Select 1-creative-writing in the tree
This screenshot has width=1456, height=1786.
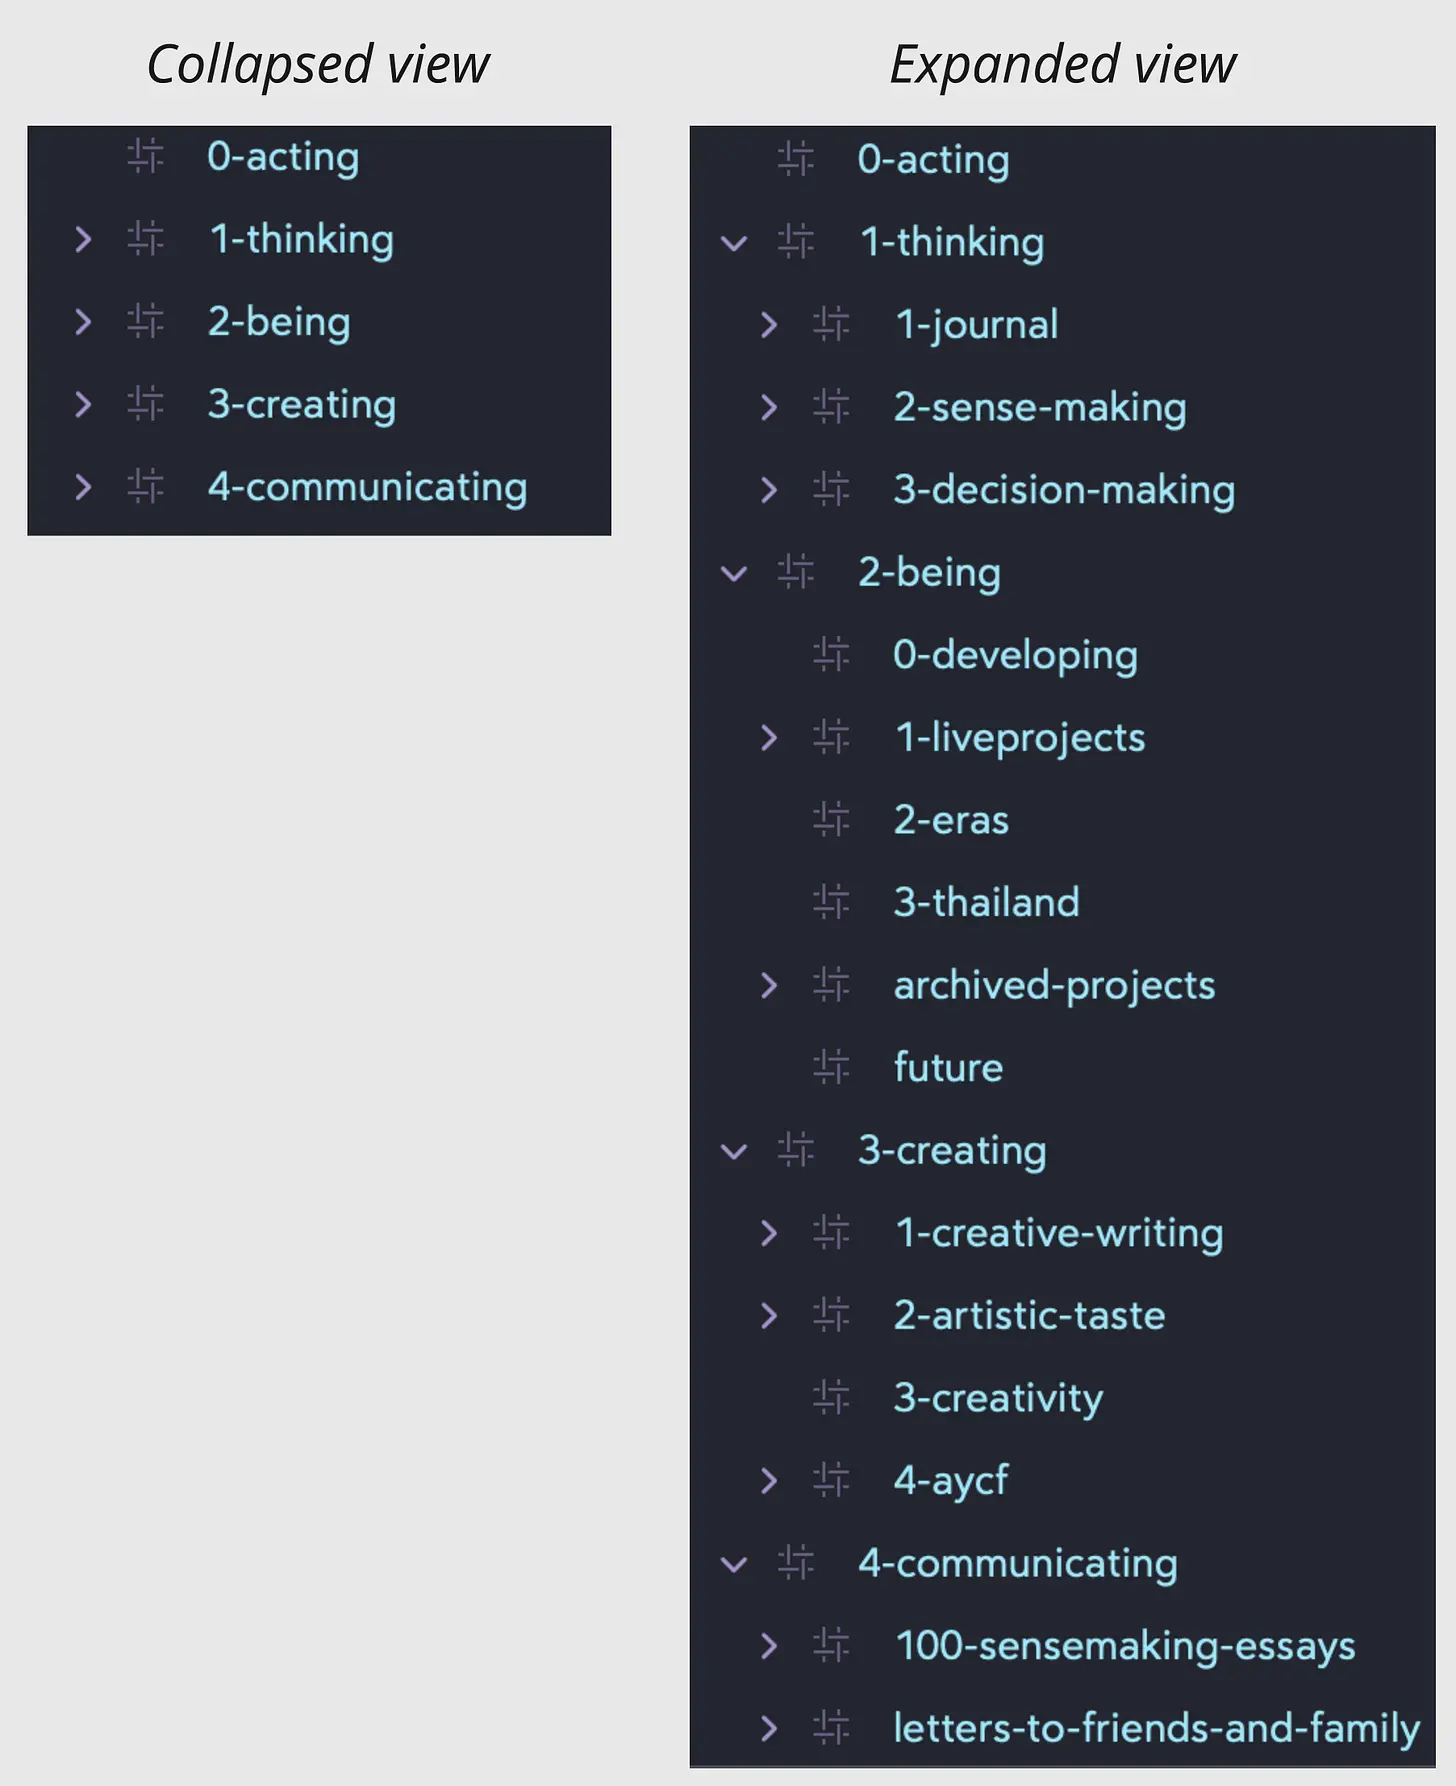click(1059, 1233)
